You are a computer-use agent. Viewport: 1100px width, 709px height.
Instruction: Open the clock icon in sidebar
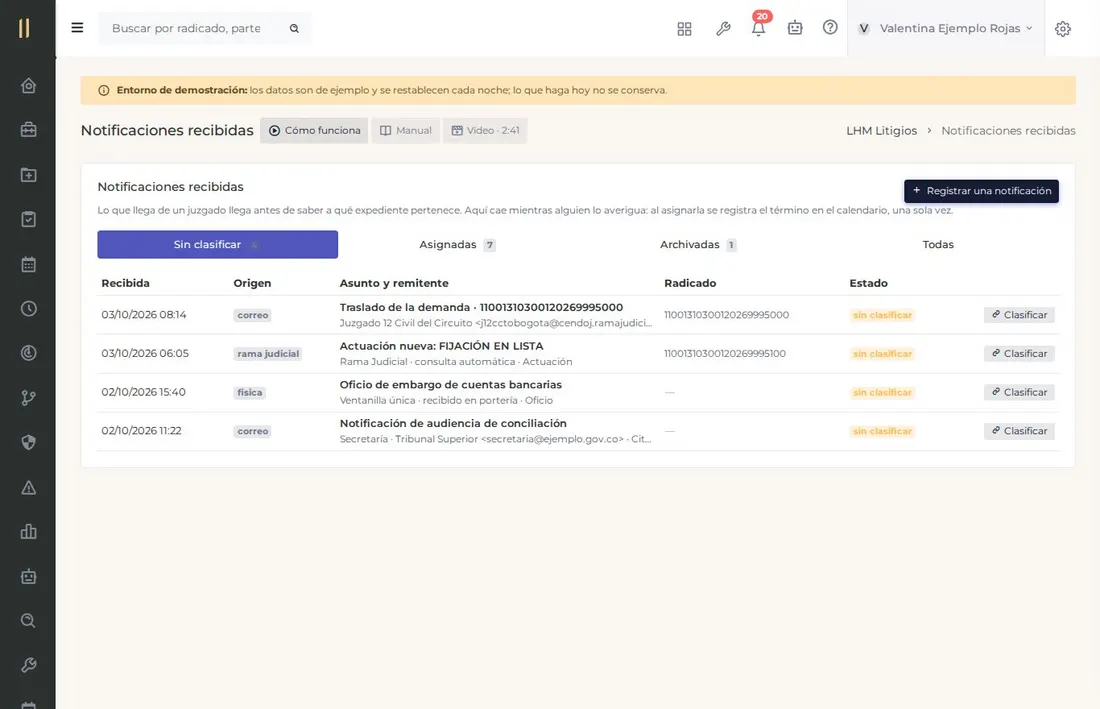point(28,309)
